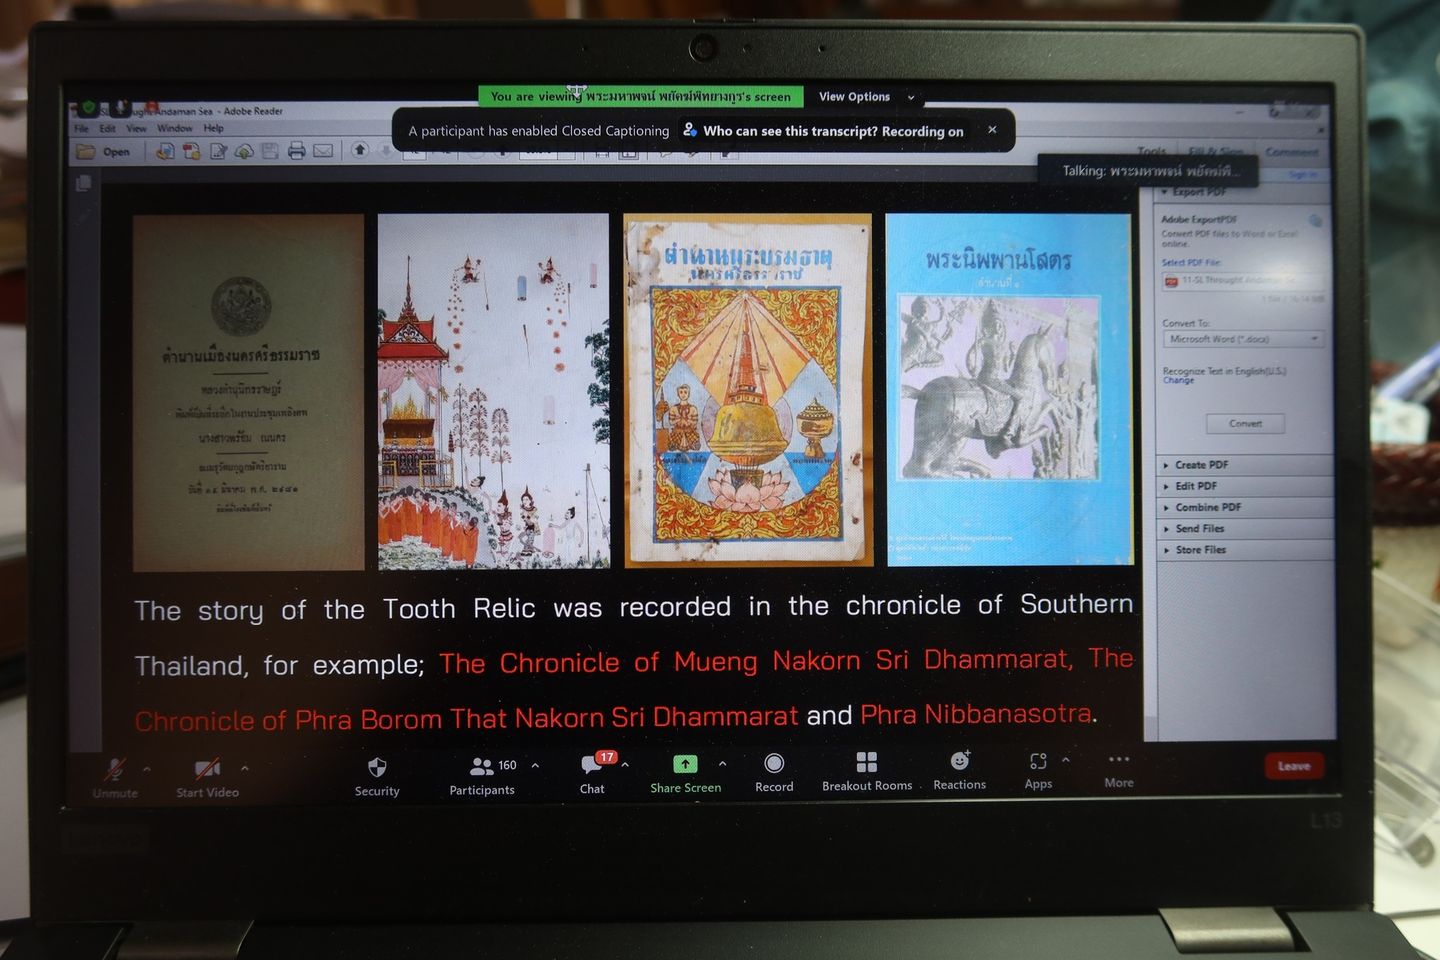Viewport: 1440px width, 960px height.
Task: Expand the Participants options arrow
Action: (x=535, y=765)
